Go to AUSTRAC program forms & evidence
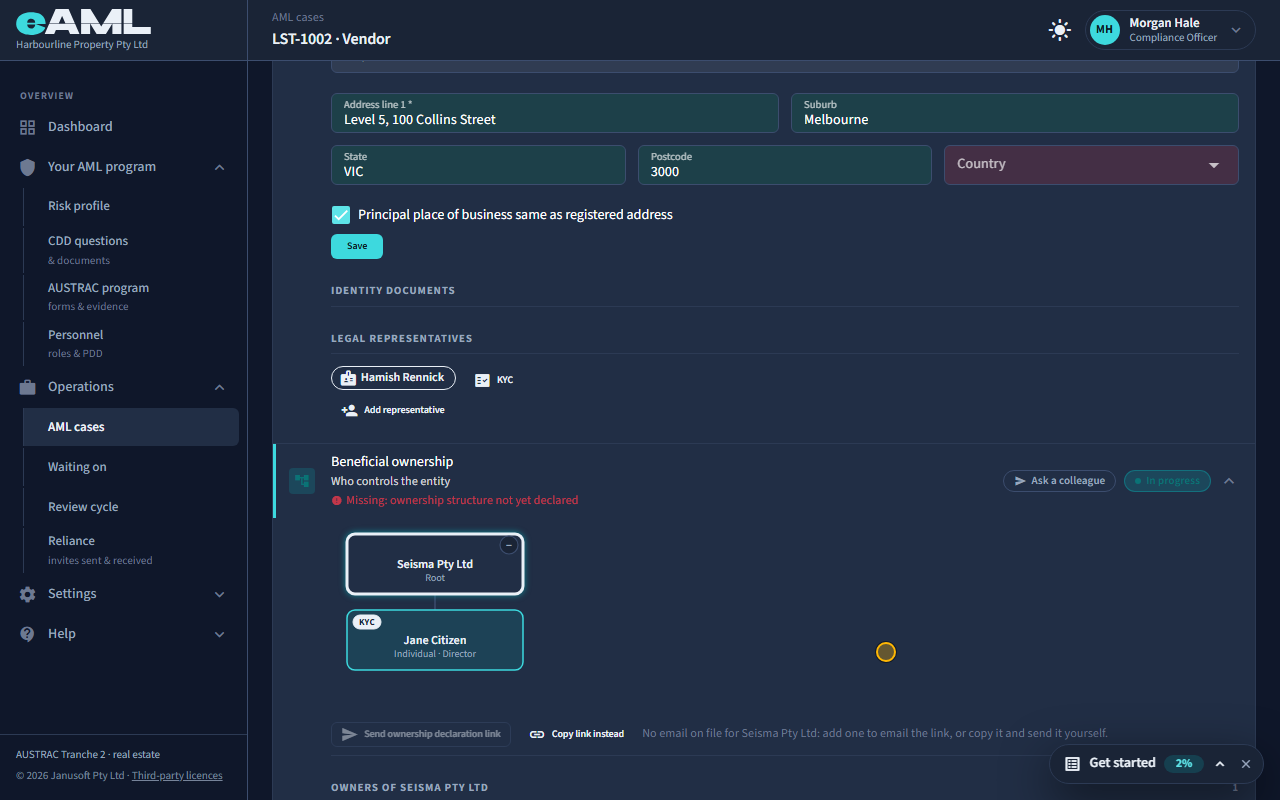The image size is (1280, 800). 131,296
